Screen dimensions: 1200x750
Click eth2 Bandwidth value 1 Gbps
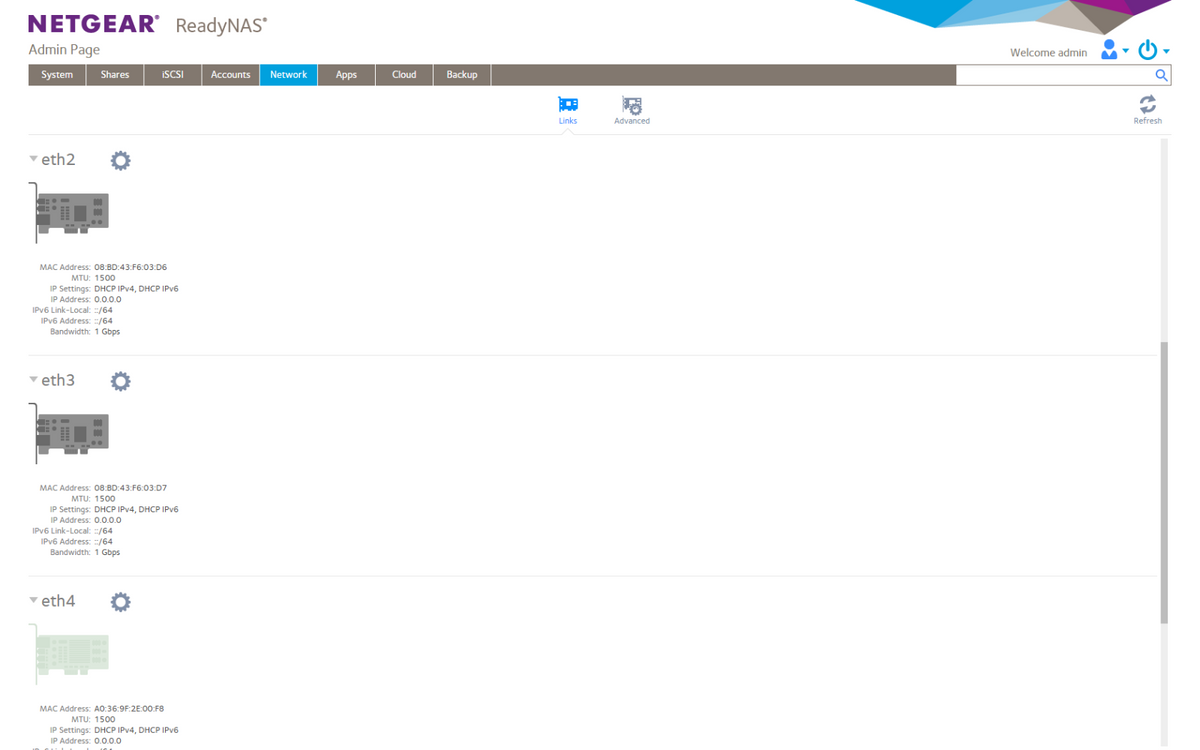pyautogui.click(x=107, y=331)
